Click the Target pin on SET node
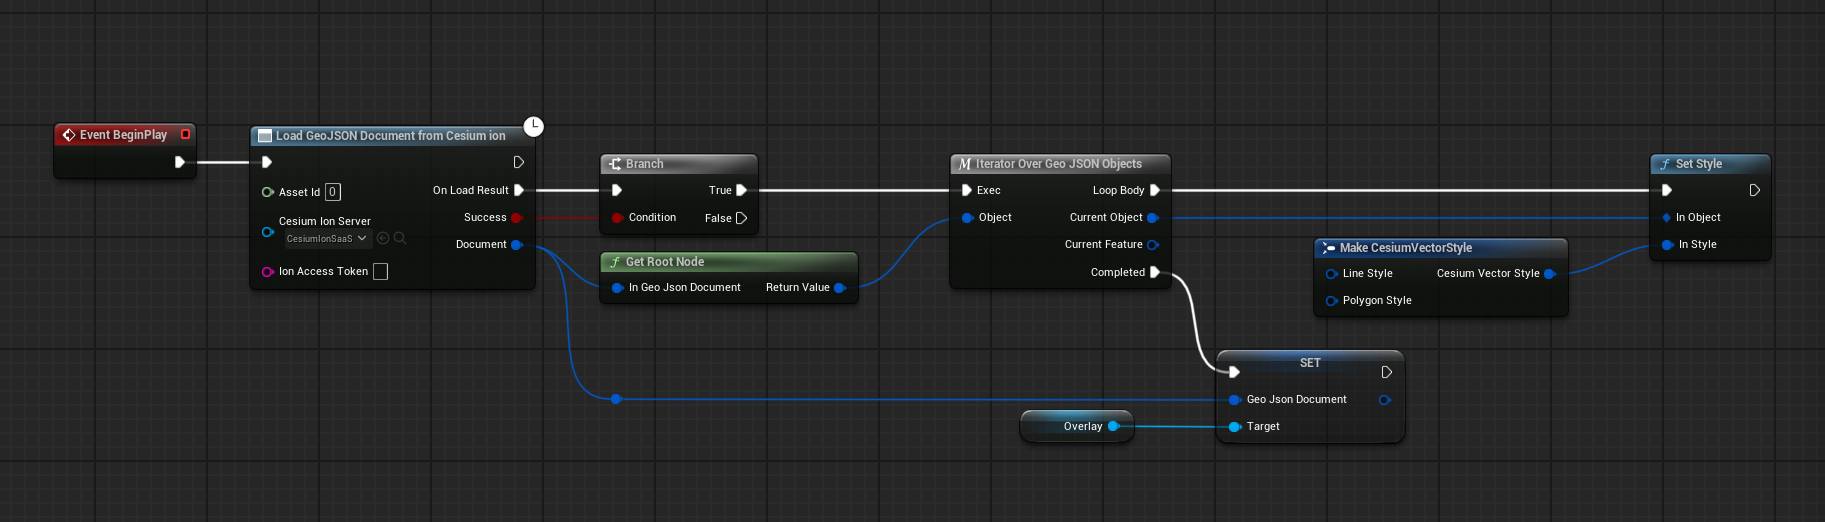This screenshot has width=1825, height=522. (x=1235, y=427)
